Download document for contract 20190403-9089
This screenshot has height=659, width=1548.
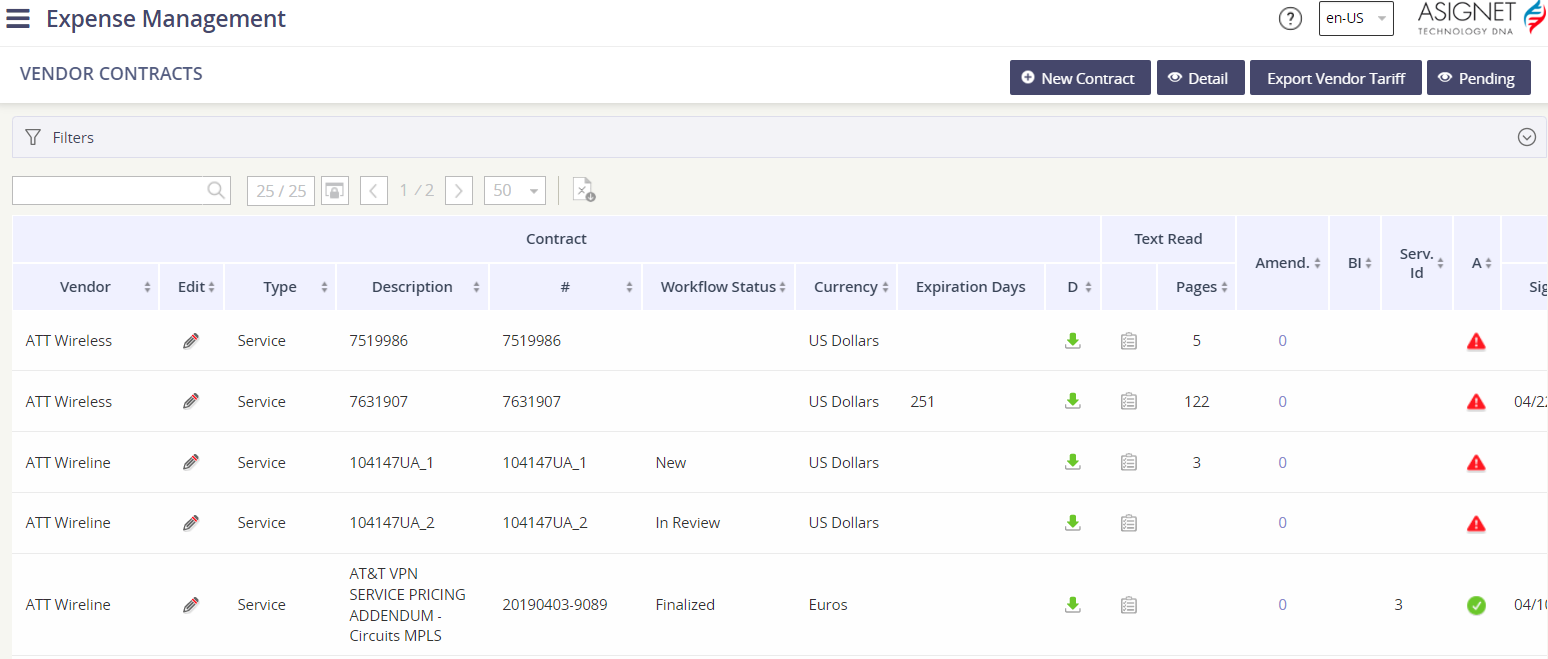pyautogui.click(x=1073, y=605)
